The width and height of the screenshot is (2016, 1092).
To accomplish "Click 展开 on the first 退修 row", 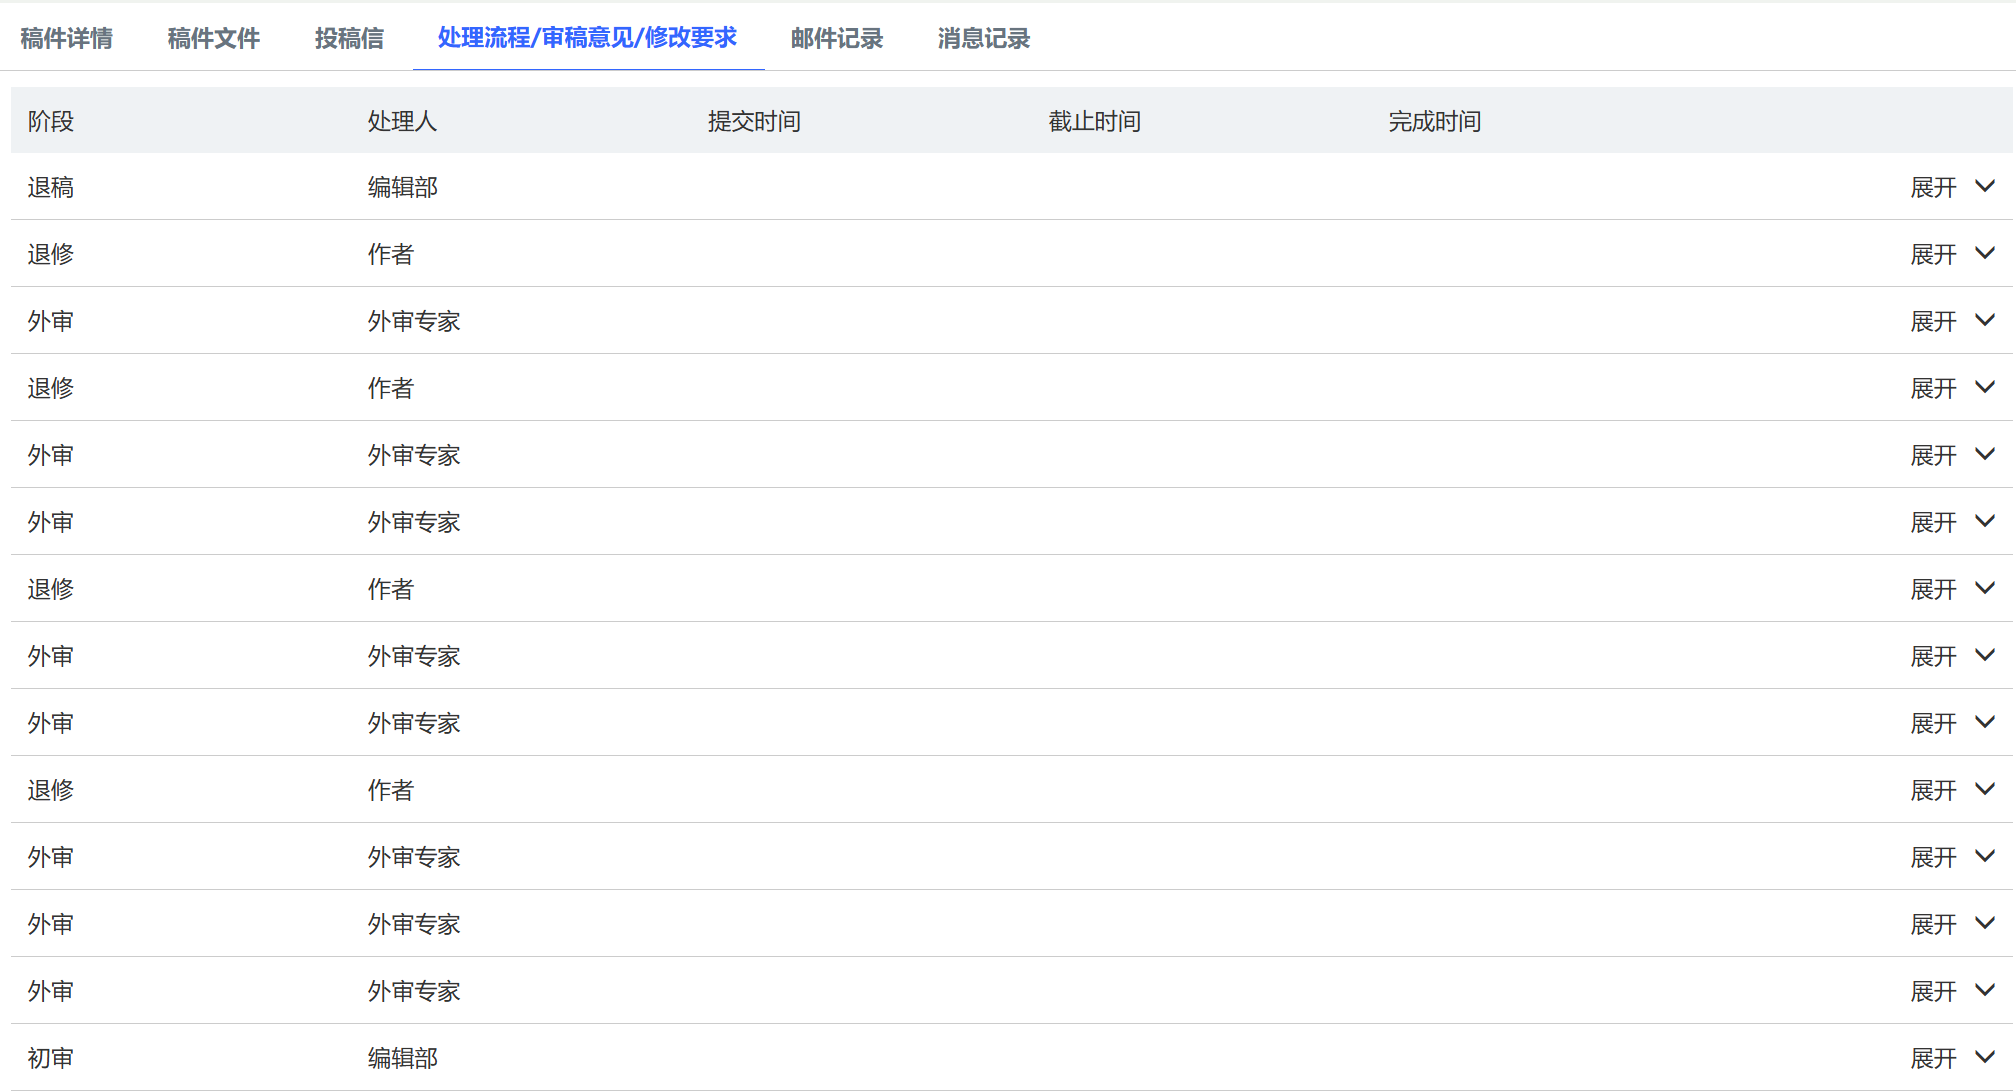I will [x=1933, y=254].
